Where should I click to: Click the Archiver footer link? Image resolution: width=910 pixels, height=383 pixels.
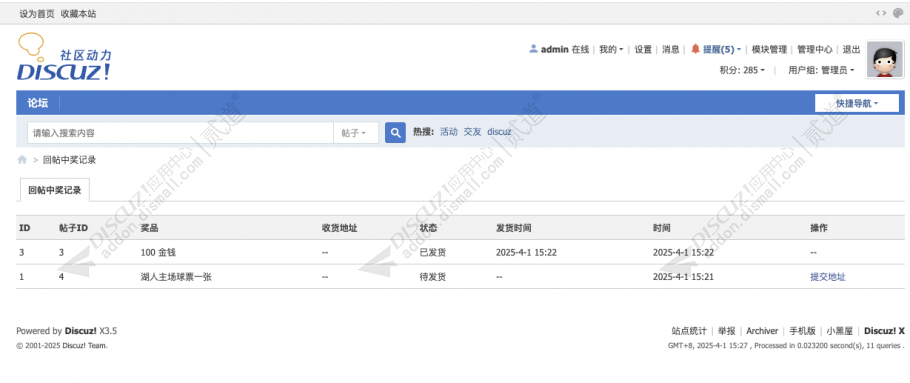762,331
